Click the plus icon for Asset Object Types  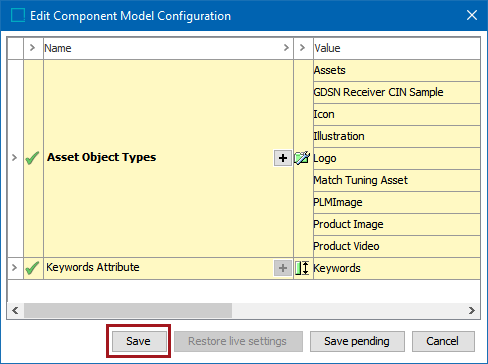[283, 158]
